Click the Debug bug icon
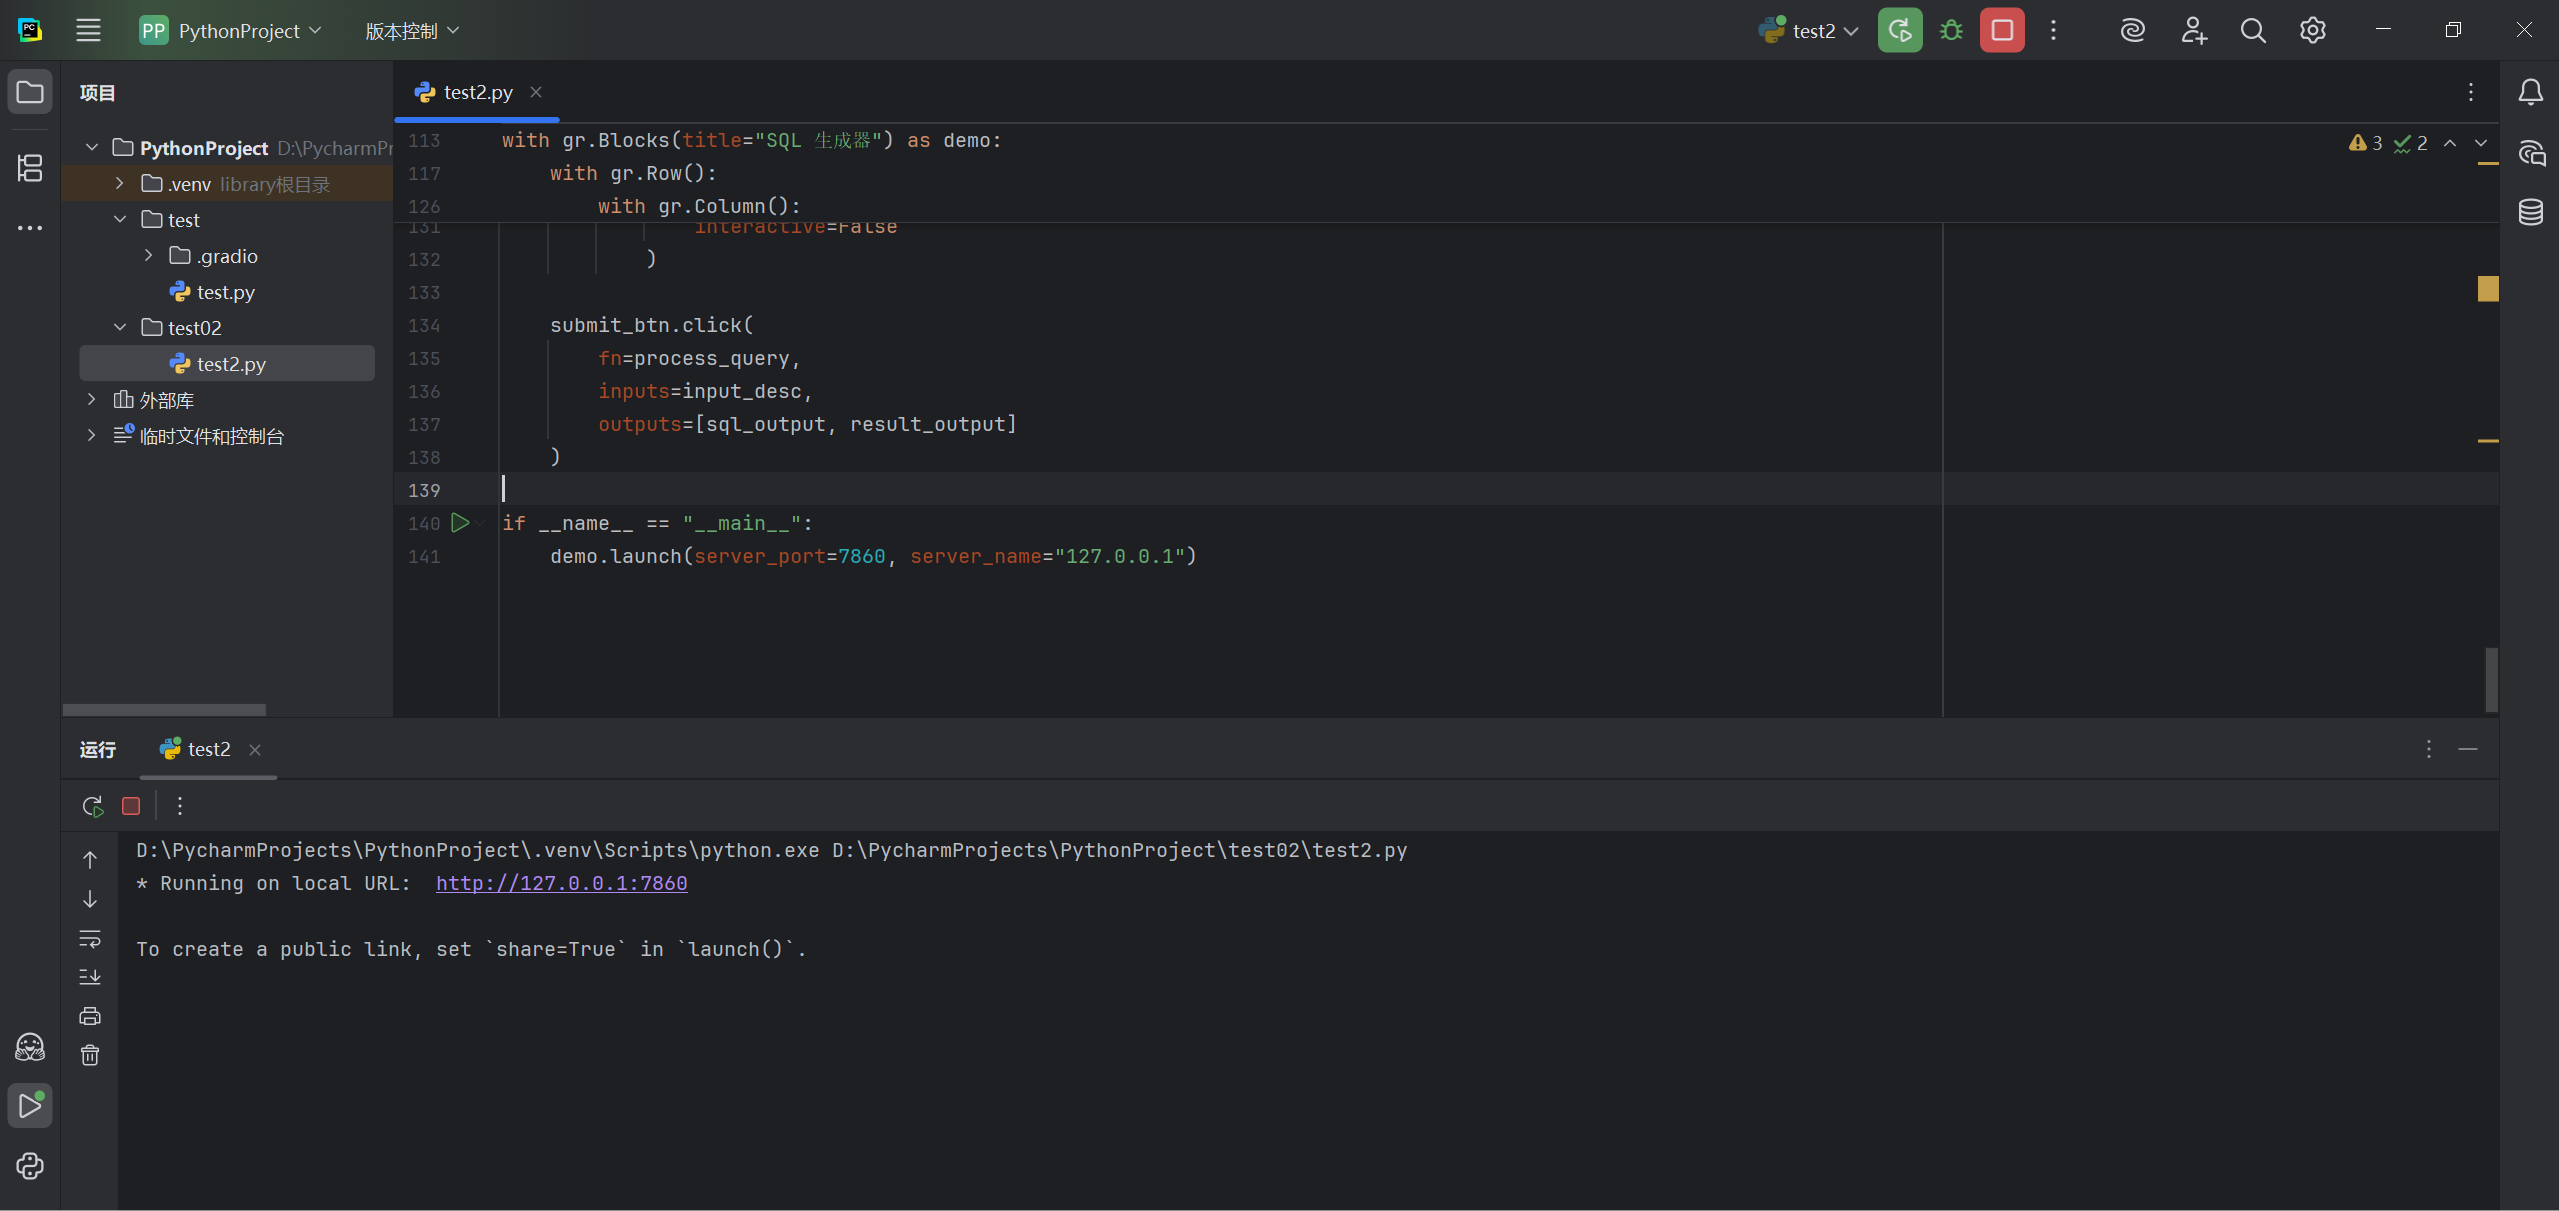This screenshot has height=1211, width=2559. click(1950, 30)
